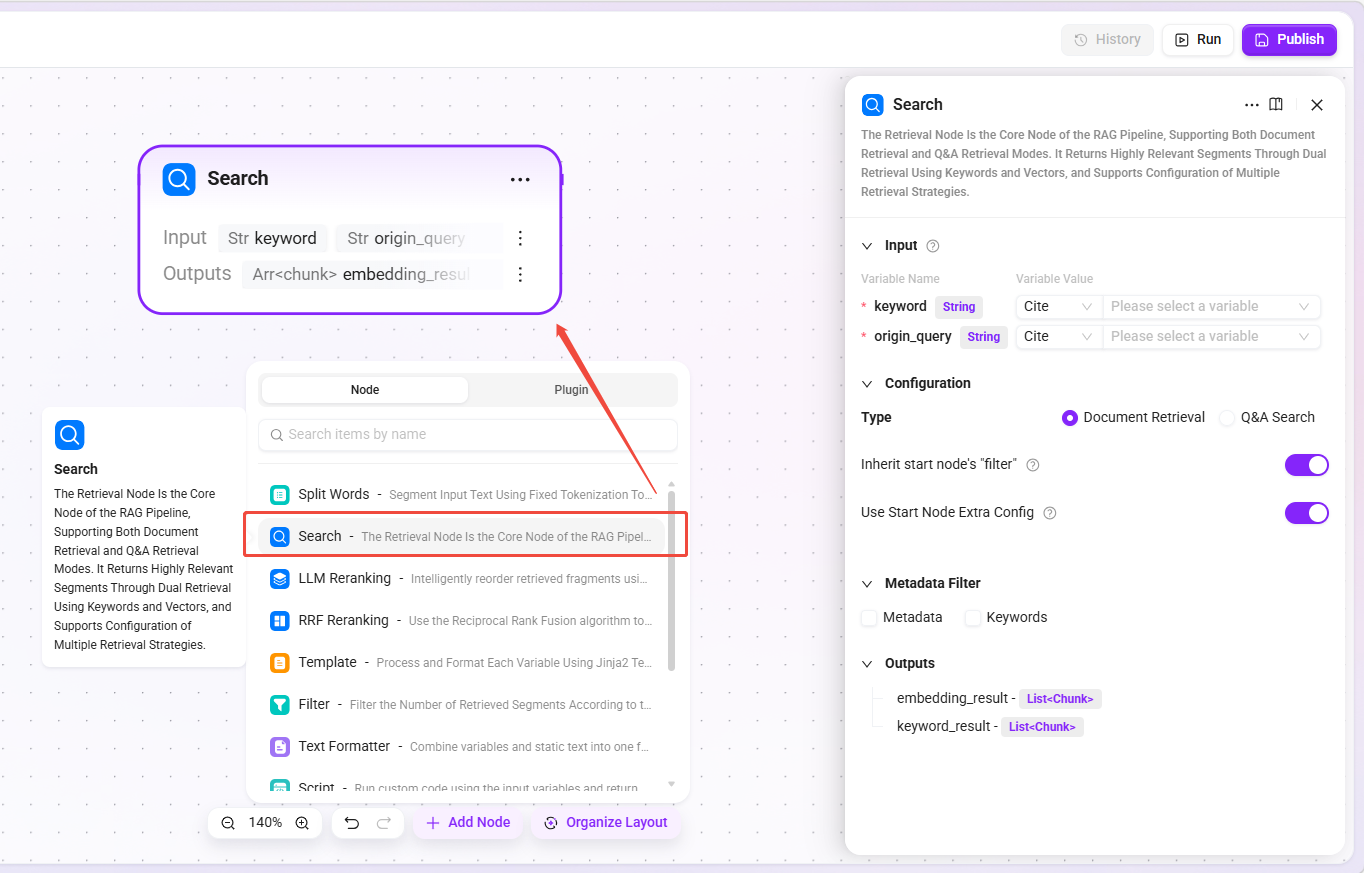Check the Keywords checkbox

(x=973, y=618)
